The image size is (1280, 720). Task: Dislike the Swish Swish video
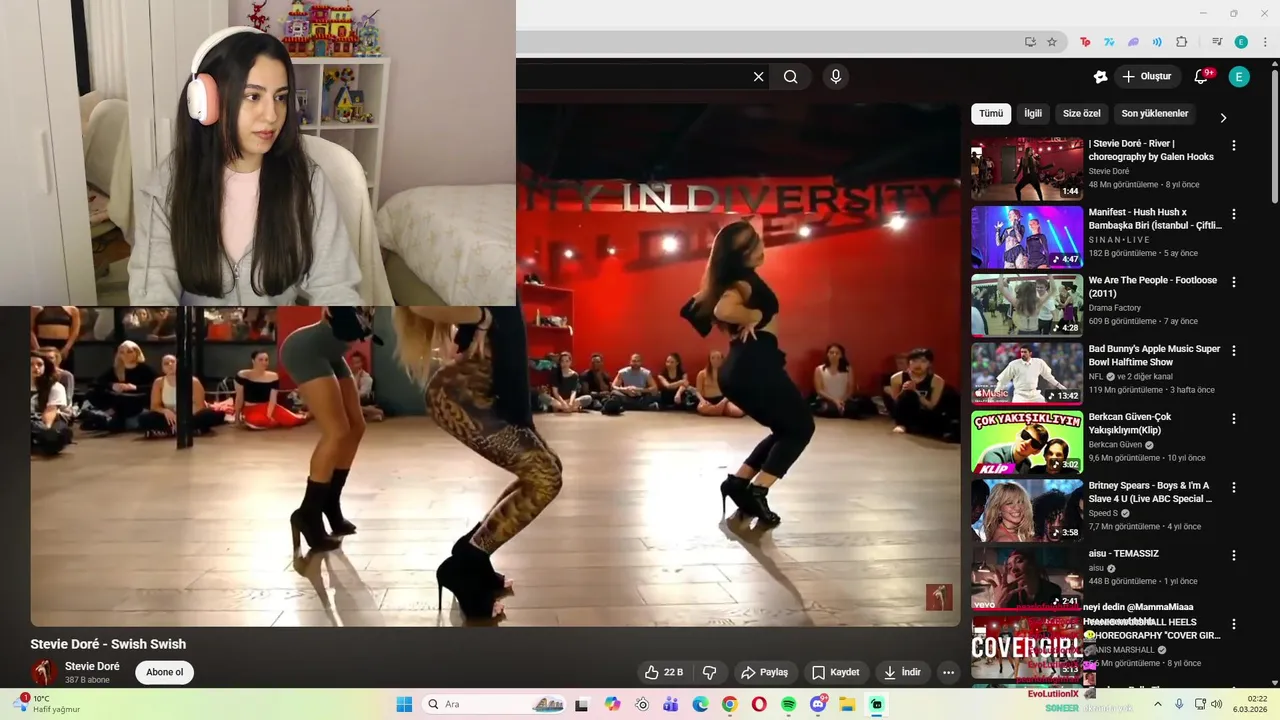[x=710, y=672]
